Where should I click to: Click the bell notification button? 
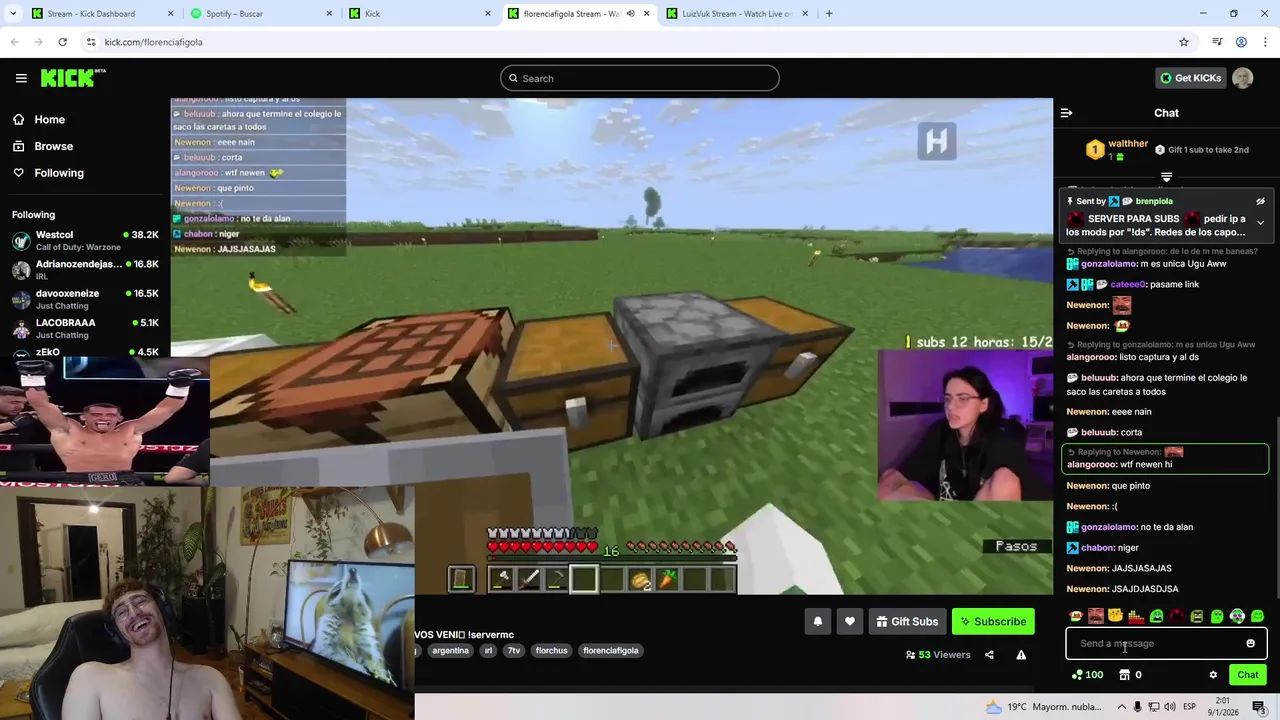(x=817, y=621)
